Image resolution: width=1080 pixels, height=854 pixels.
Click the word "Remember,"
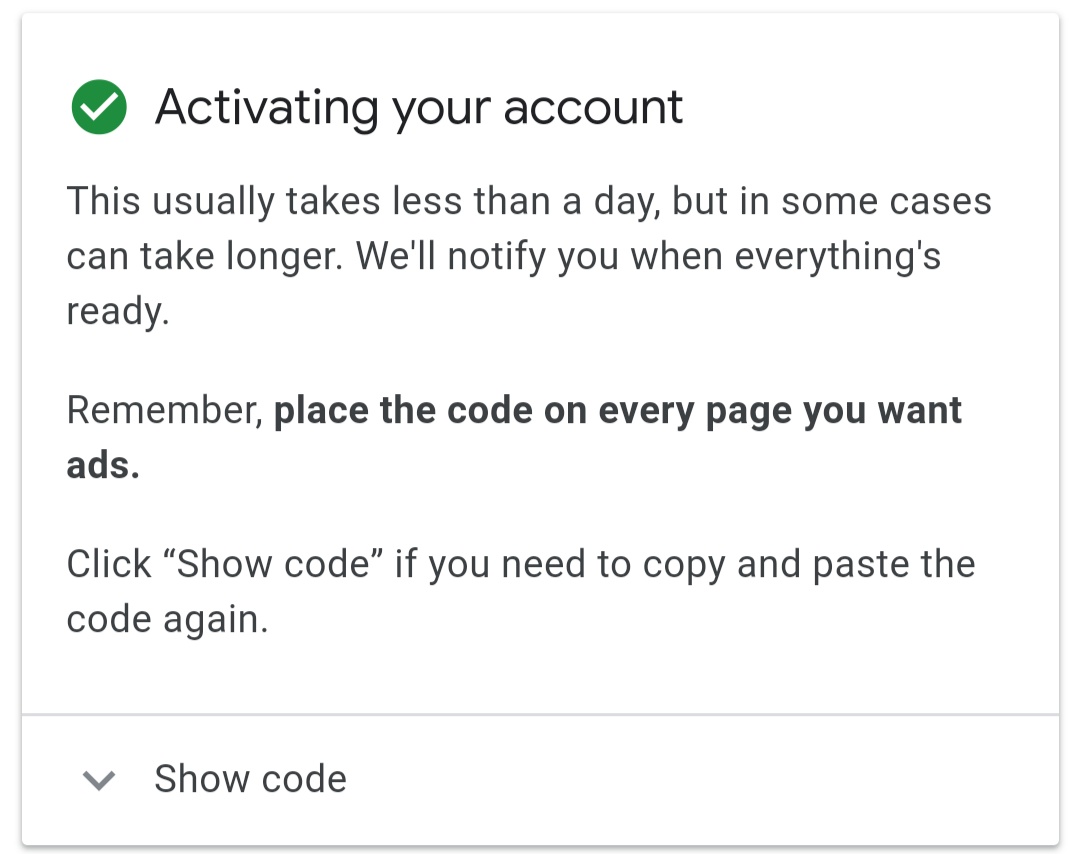coord(165,411)
